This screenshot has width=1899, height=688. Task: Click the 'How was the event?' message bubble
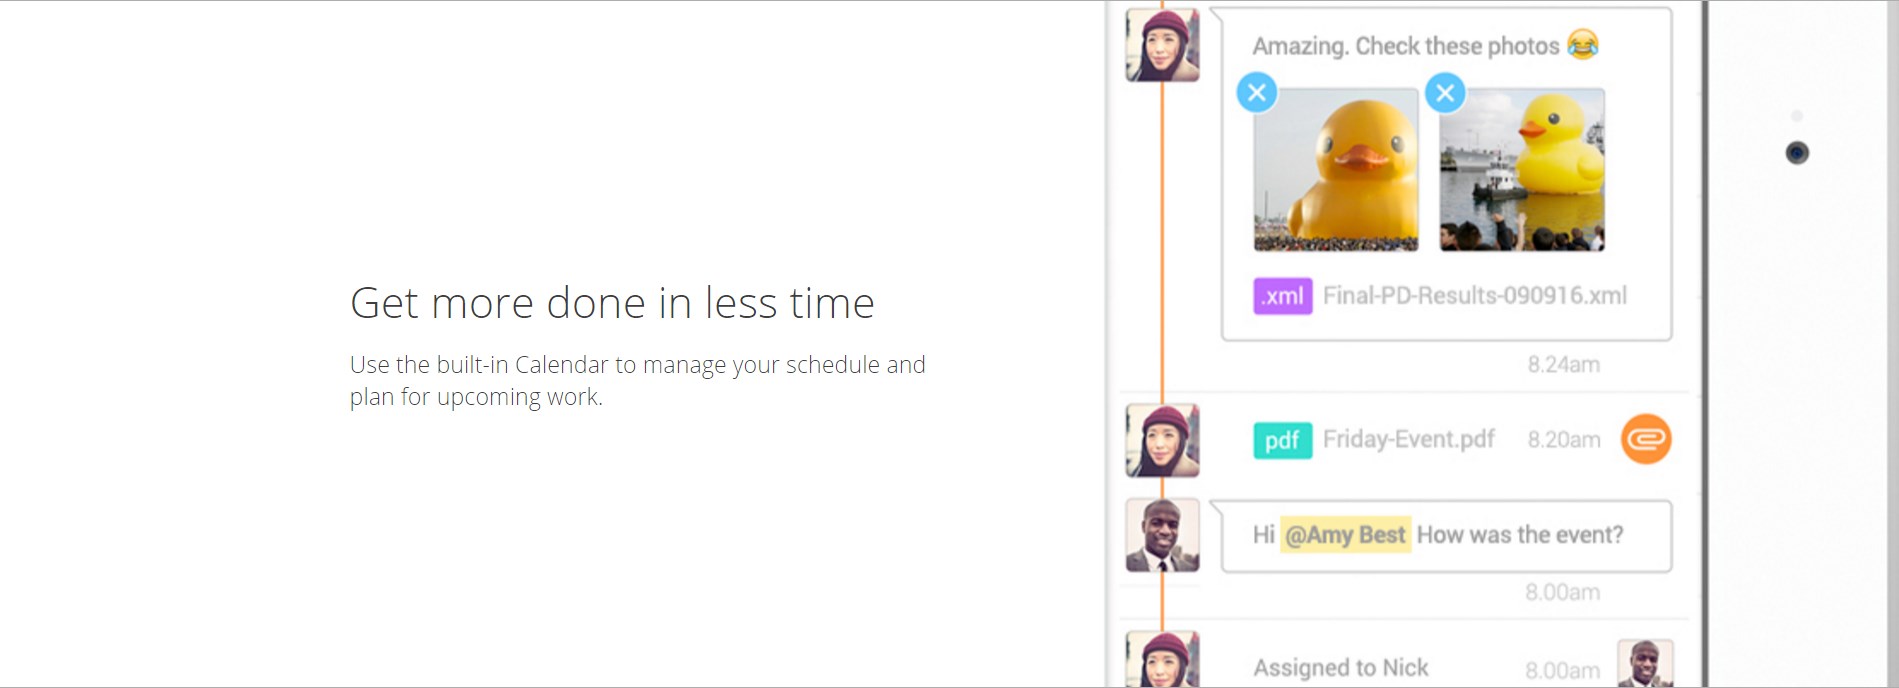click(x=1446, y=536)
